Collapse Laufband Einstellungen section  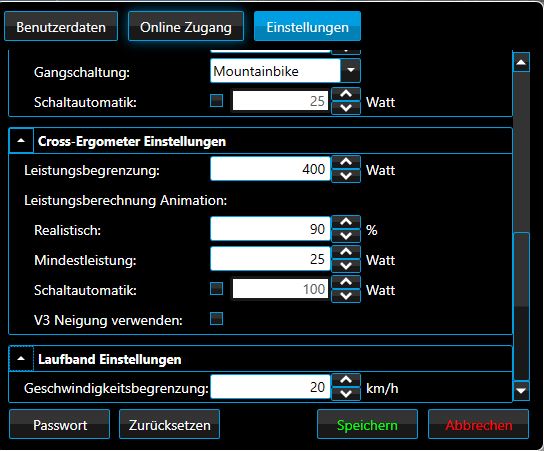(x=21, y=359)
